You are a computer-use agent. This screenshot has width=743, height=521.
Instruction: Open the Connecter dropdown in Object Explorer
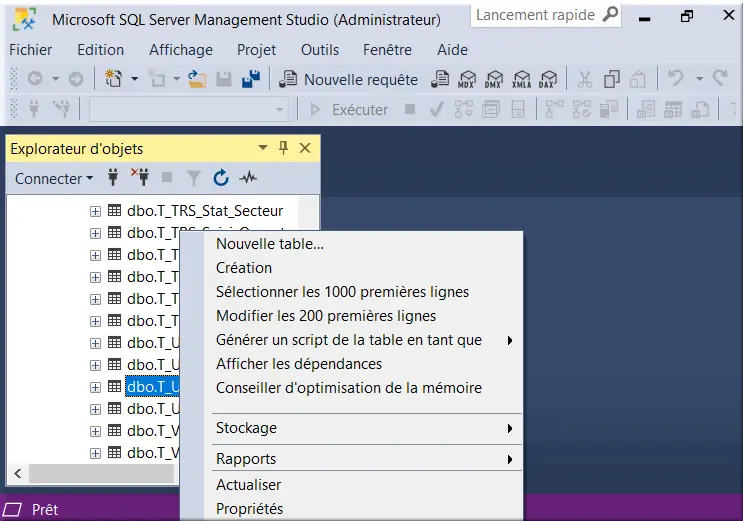tap(54, 178)
